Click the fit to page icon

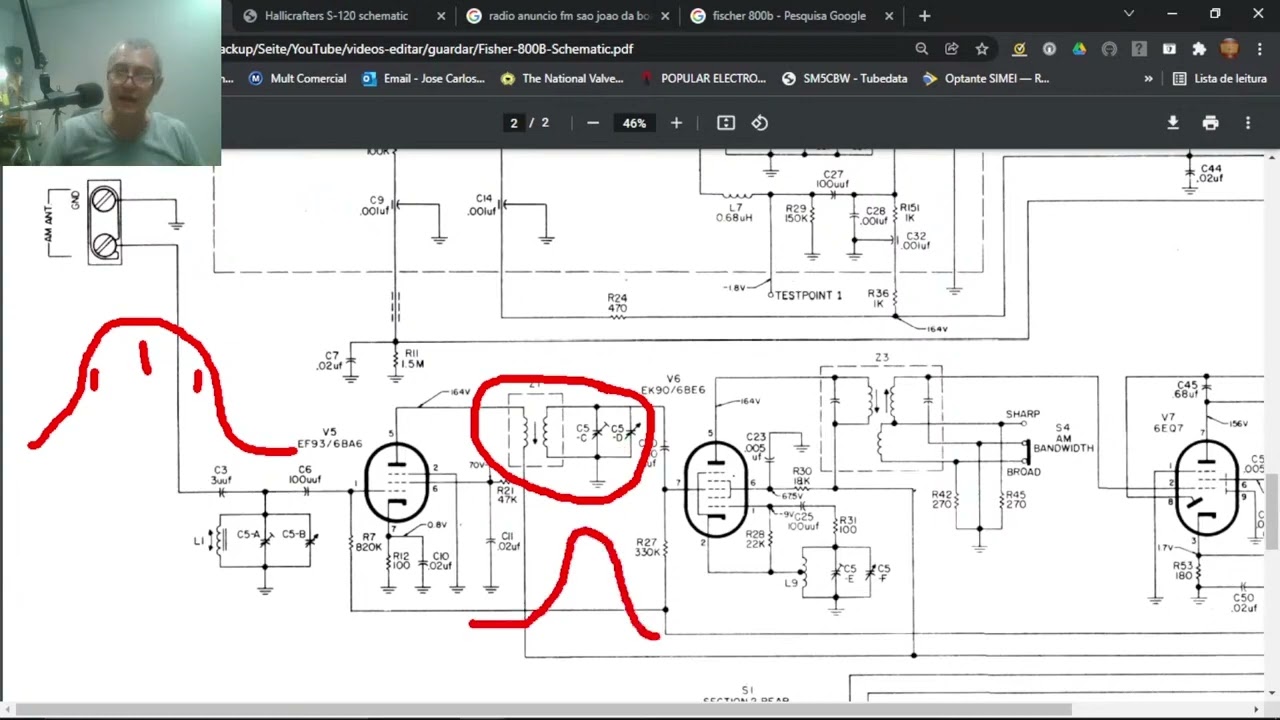[x=726, y=123]
